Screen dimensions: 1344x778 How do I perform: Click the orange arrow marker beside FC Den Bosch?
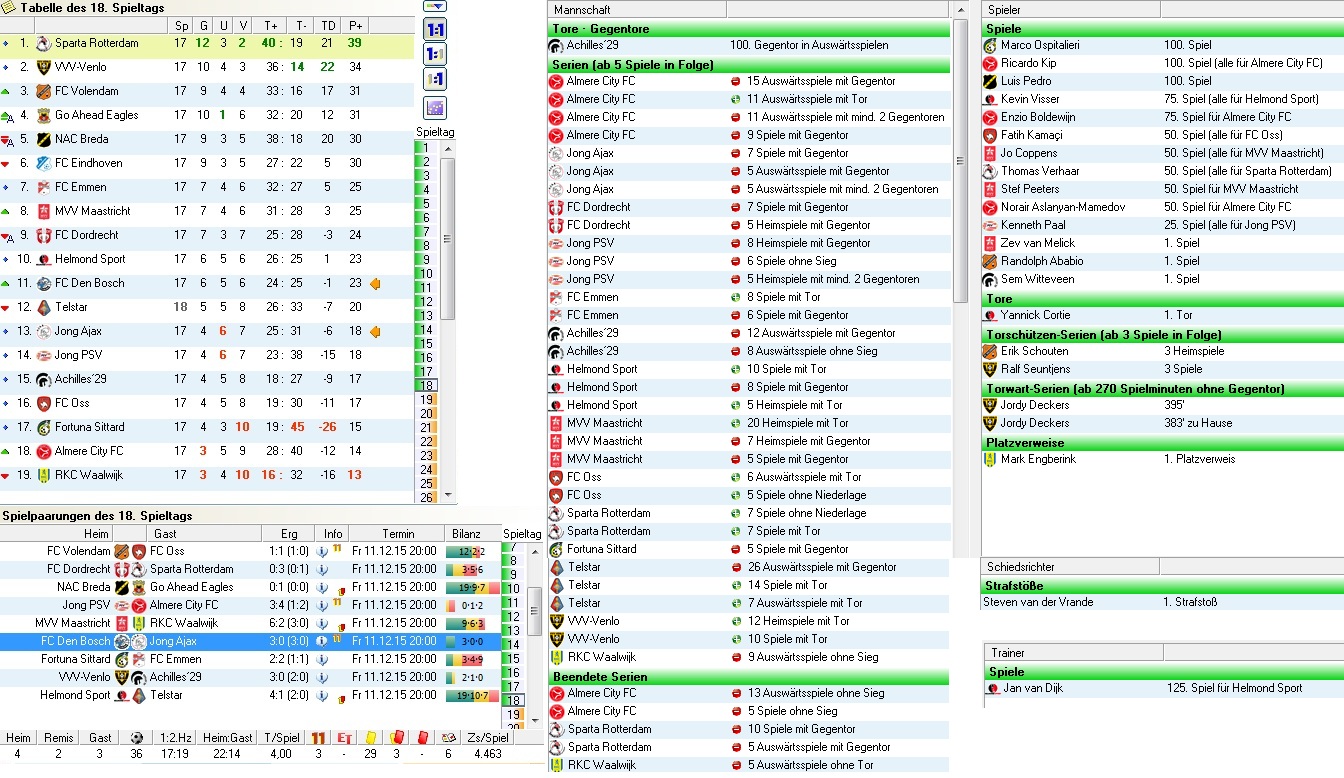point(376,284)
